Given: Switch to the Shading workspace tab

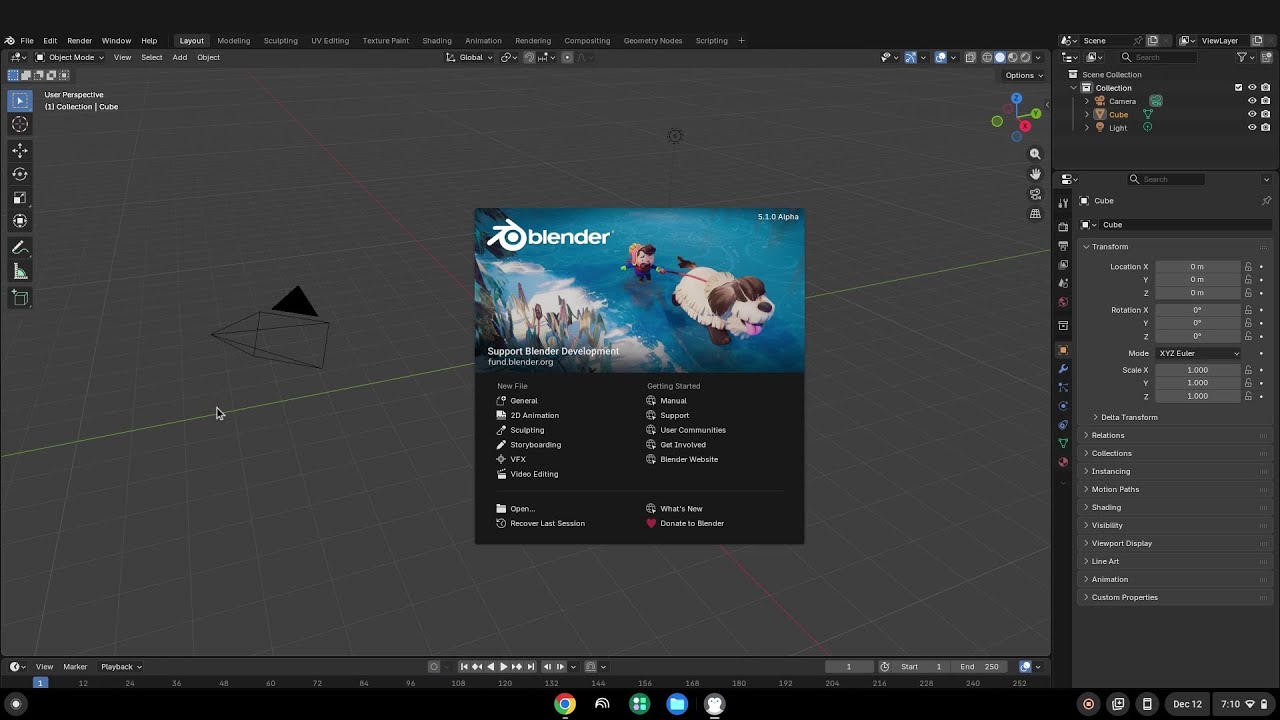Looking at the screenshot, I should click(x=437, y=41).
